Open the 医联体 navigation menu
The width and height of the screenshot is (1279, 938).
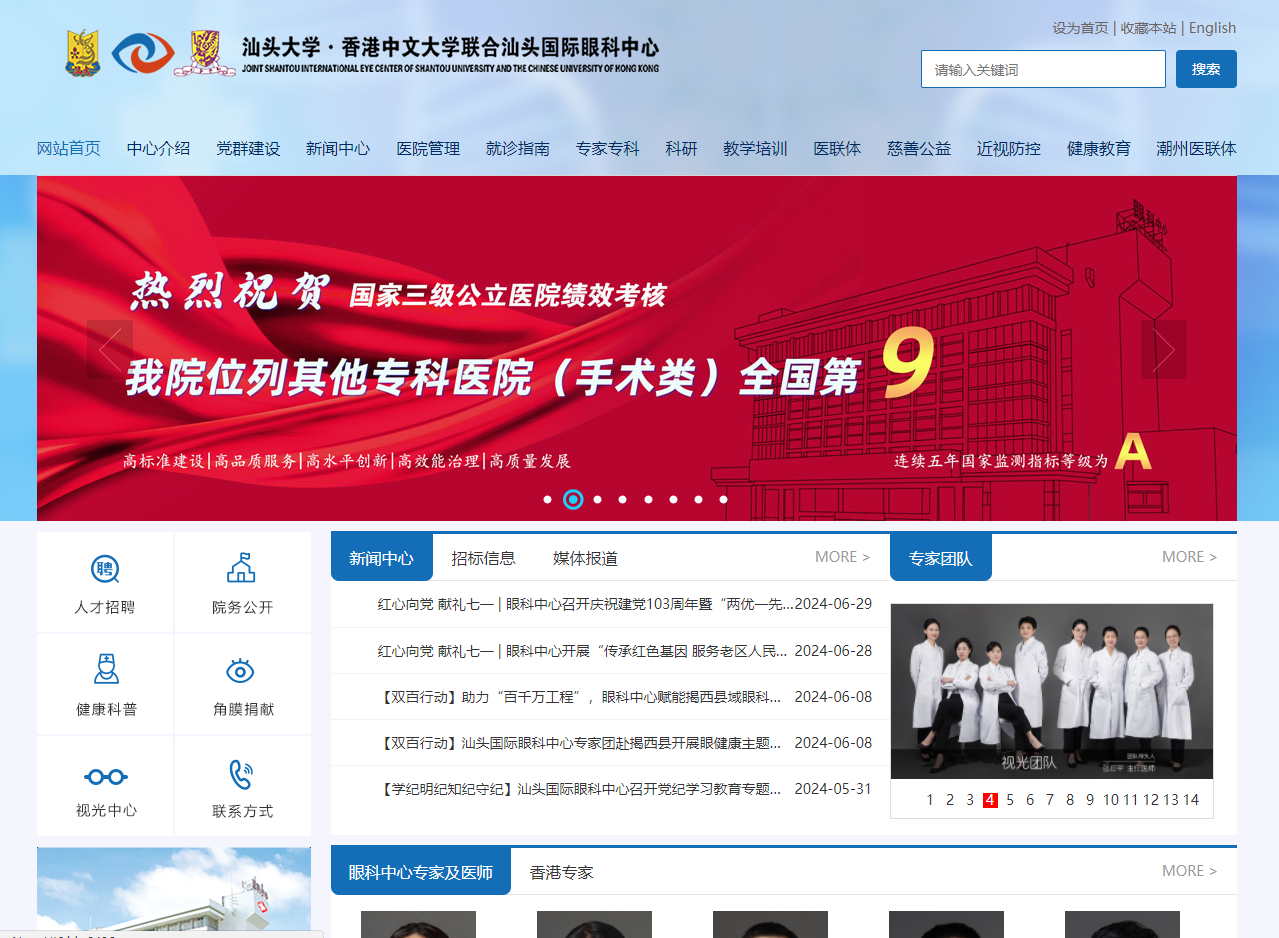[x=837, y=149]
